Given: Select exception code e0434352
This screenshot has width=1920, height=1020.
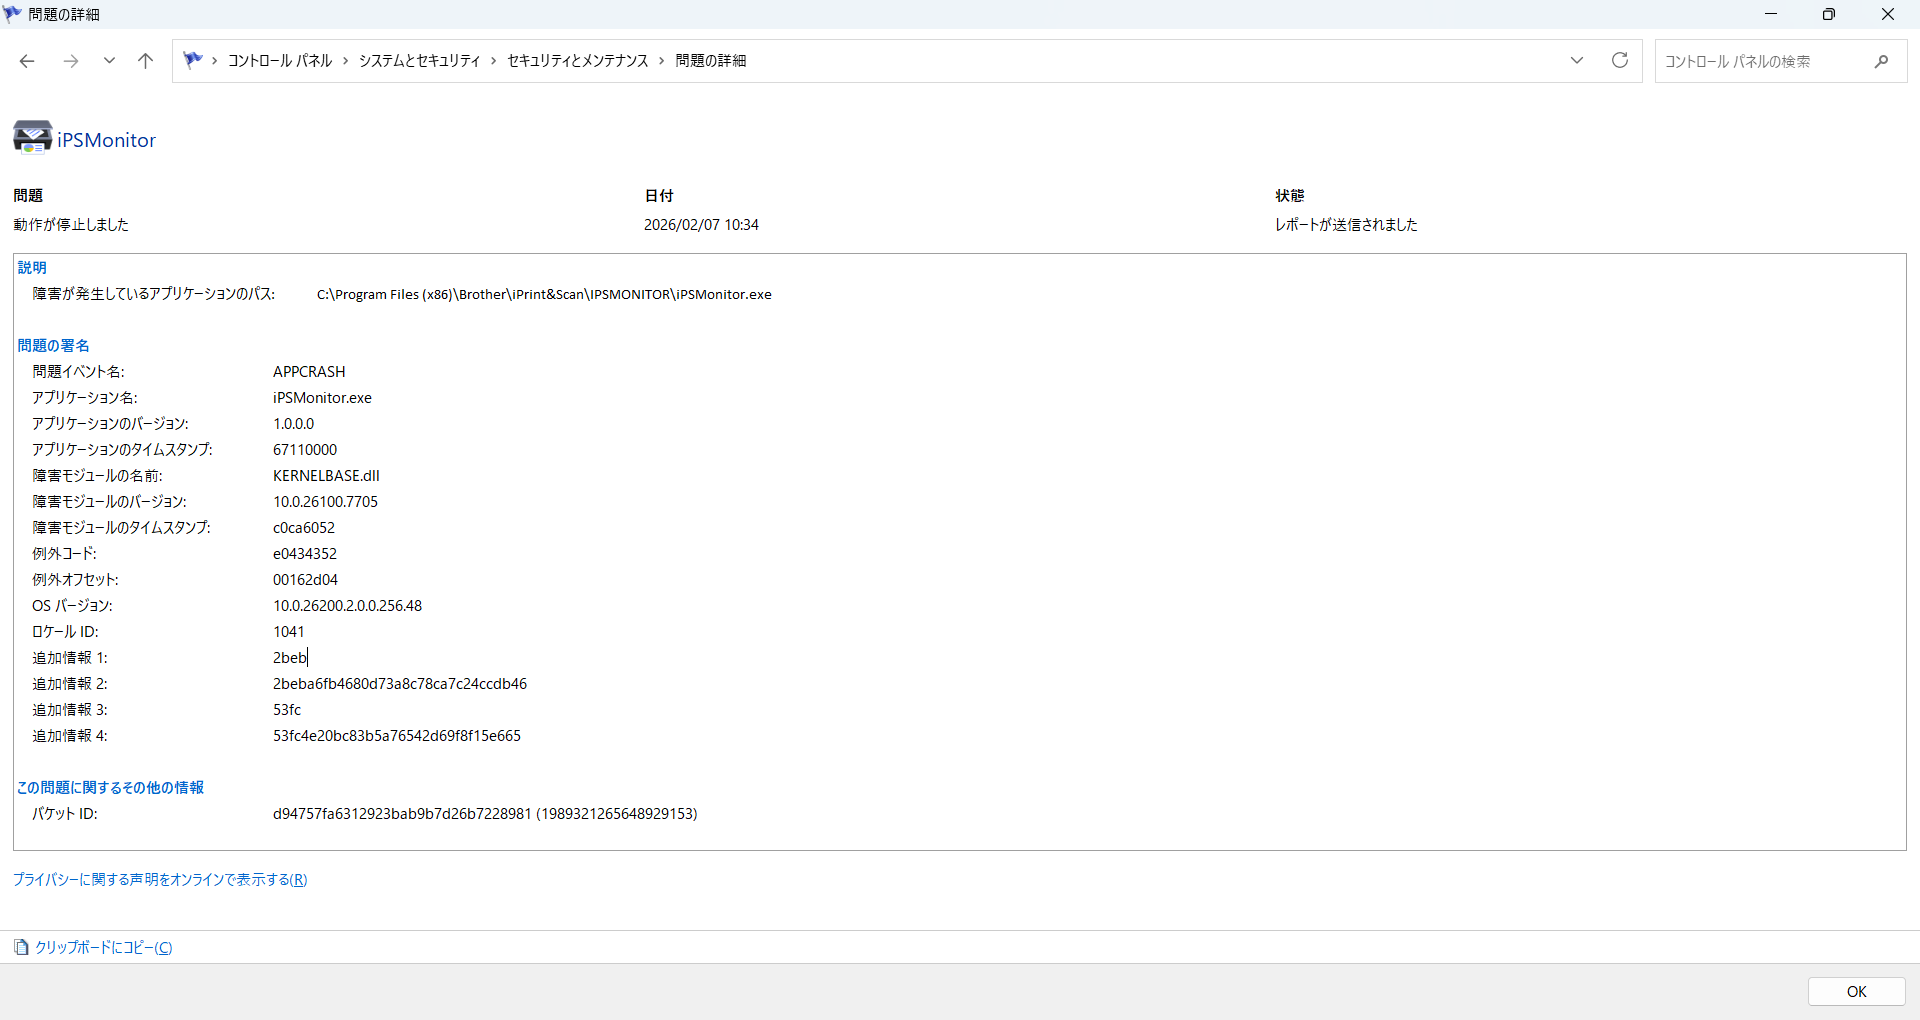Looking at the screenshot, I should point(305,554).
